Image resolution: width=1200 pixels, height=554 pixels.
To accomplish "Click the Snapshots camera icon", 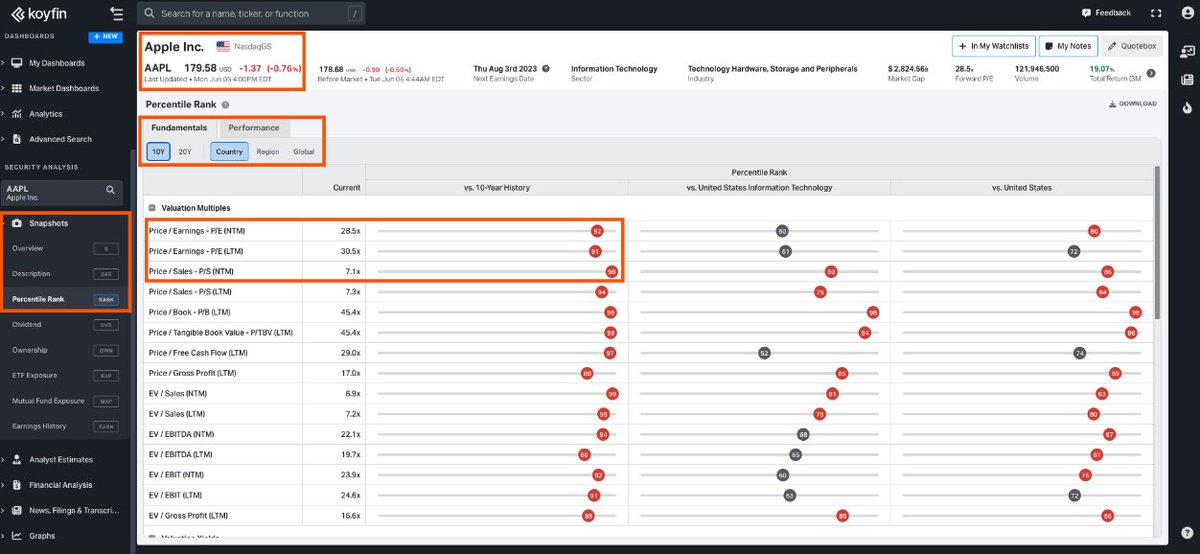I will 16,223.
